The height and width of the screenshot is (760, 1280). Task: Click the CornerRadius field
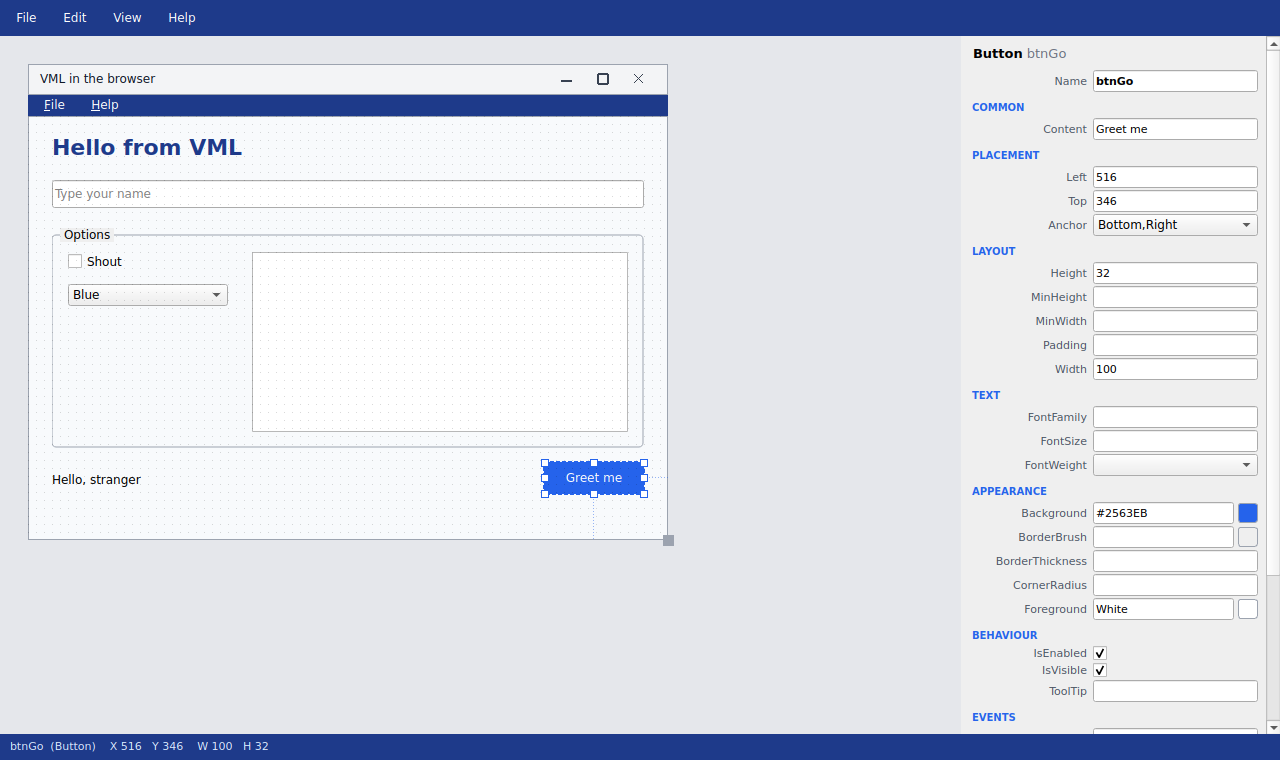[x=1175, y=585]
